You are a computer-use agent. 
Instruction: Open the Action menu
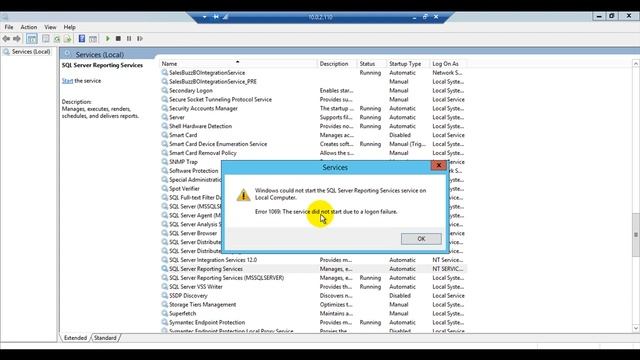(29, 27)
